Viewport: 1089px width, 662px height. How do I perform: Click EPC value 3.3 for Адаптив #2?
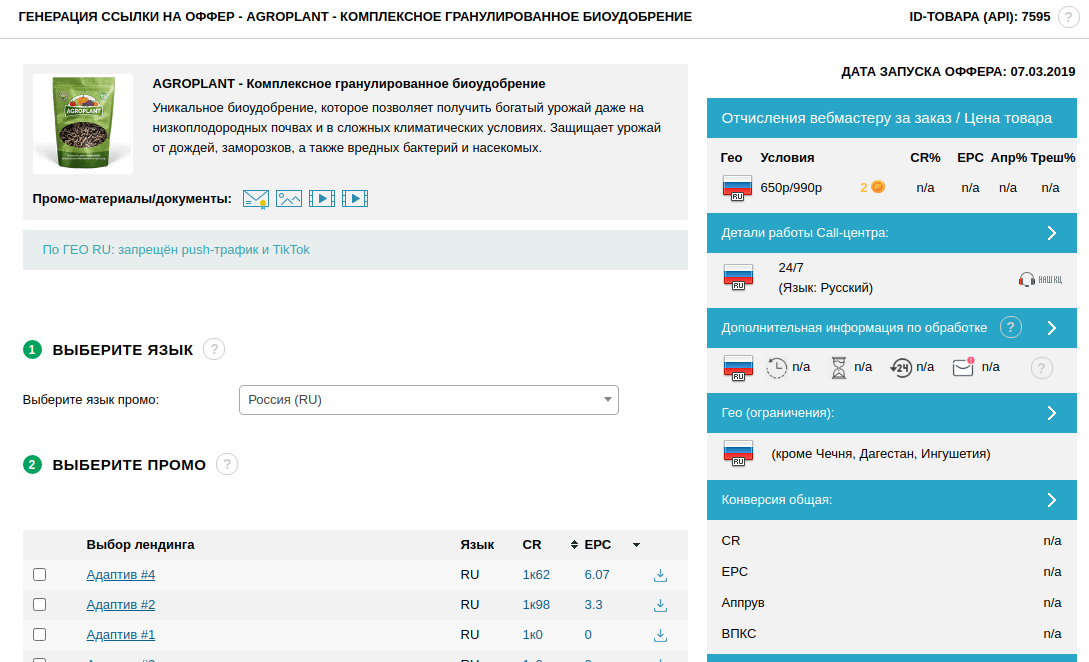click(593, 604)
